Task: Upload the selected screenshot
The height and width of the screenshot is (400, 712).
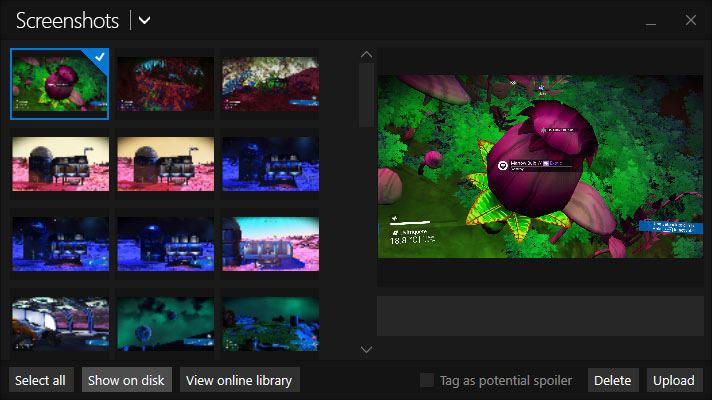Action: point(674,380)
